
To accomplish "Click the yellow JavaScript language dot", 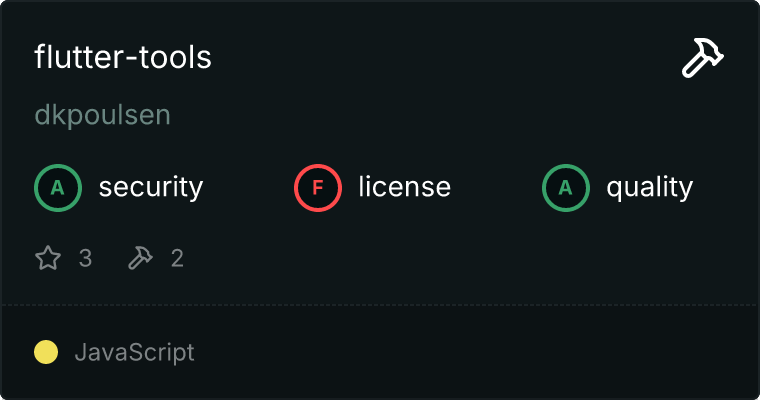I will pyautogui.click(x=46, y=352).
